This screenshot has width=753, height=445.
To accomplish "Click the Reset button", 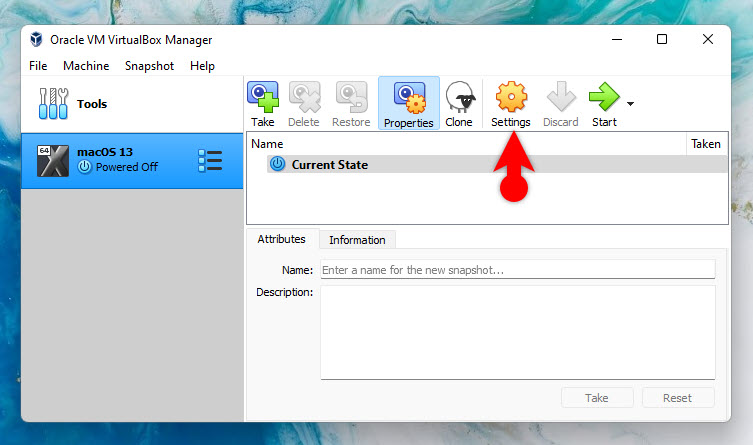I will point(678,398).
